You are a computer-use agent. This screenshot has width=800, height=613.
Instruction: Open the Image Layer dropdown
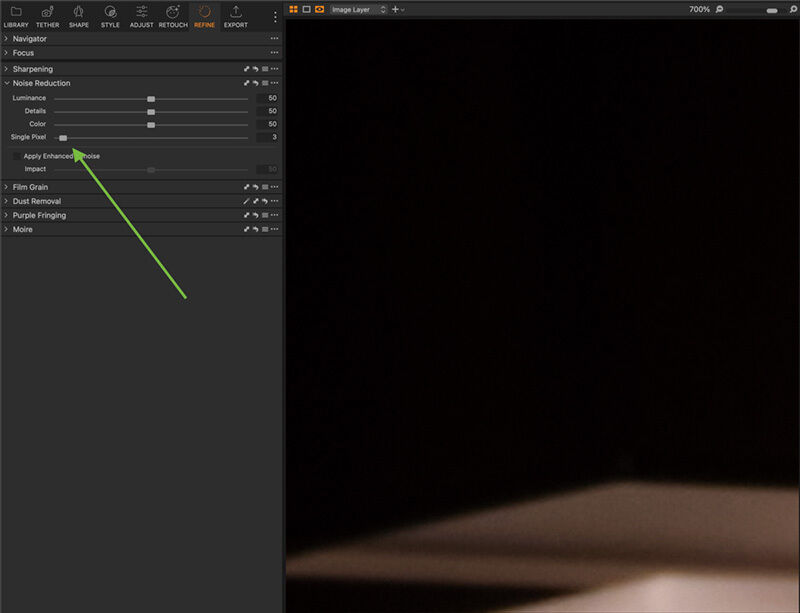pyautogui.click(x=359, y=10)
